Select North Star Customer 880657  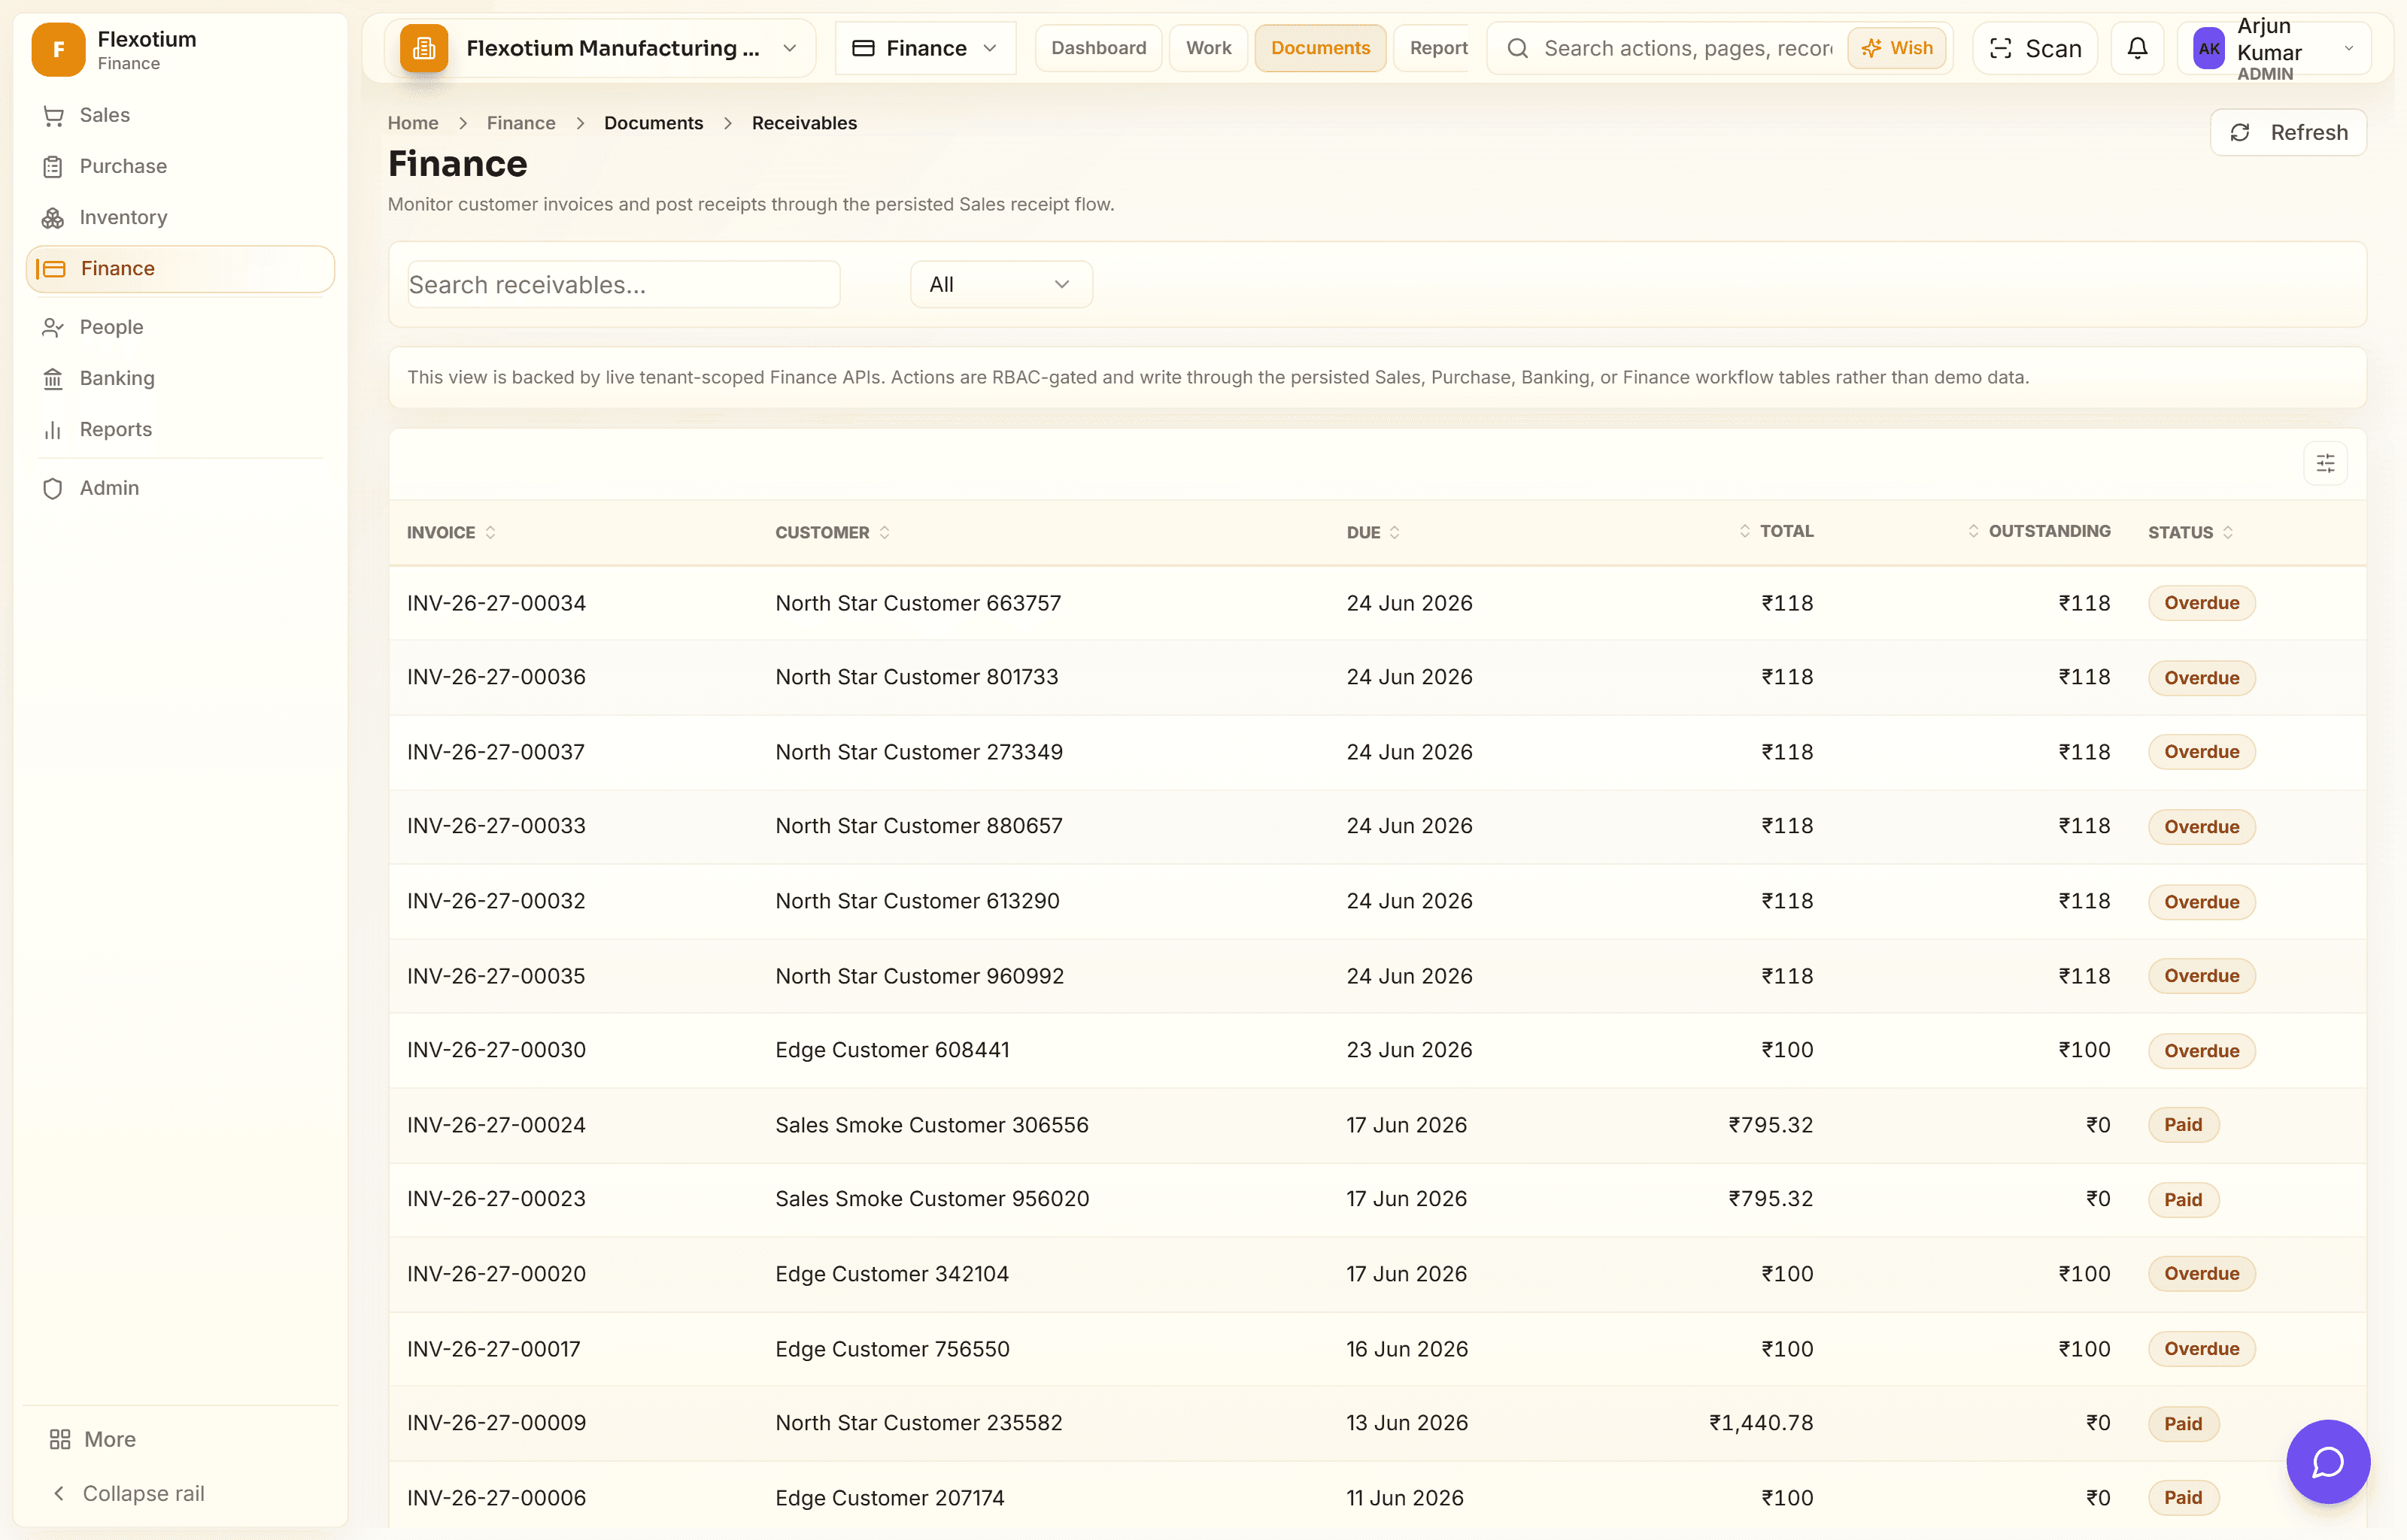919,826
